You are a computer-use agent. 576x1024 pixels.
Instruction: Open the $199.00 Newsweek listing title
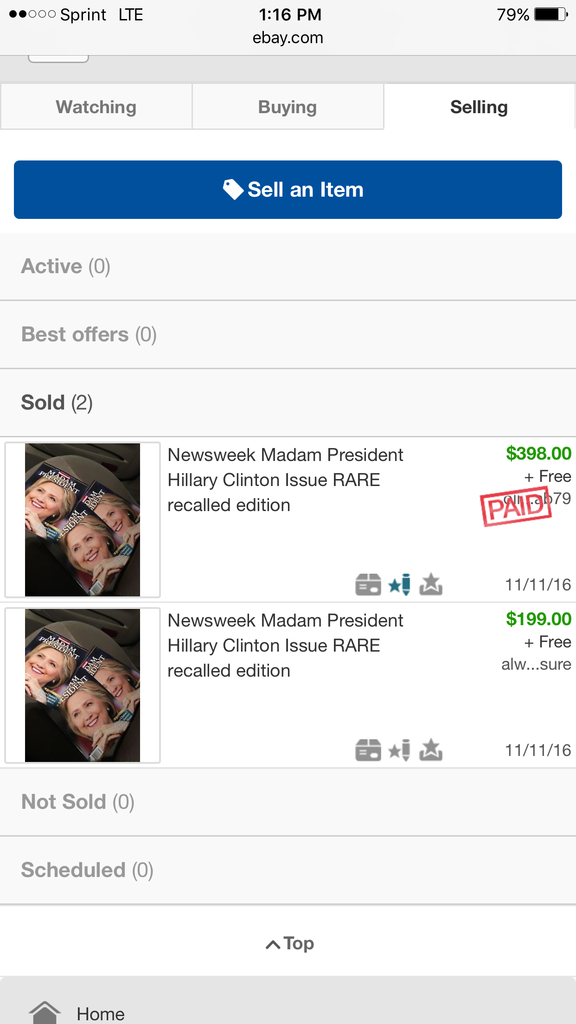(285, 645)
